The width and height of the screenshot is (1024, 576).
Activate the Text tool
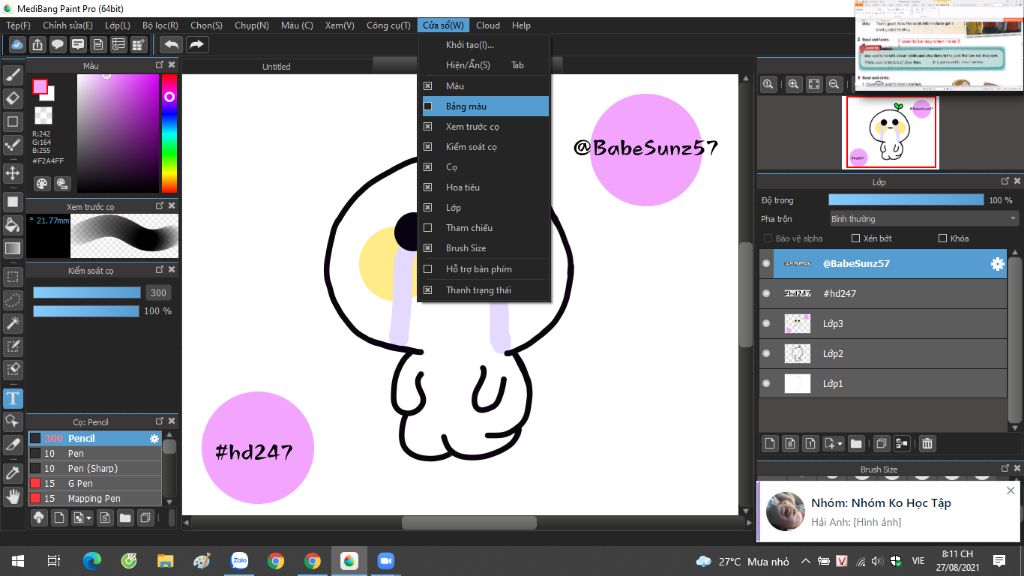pyautogui.click(x=12, y=398)
